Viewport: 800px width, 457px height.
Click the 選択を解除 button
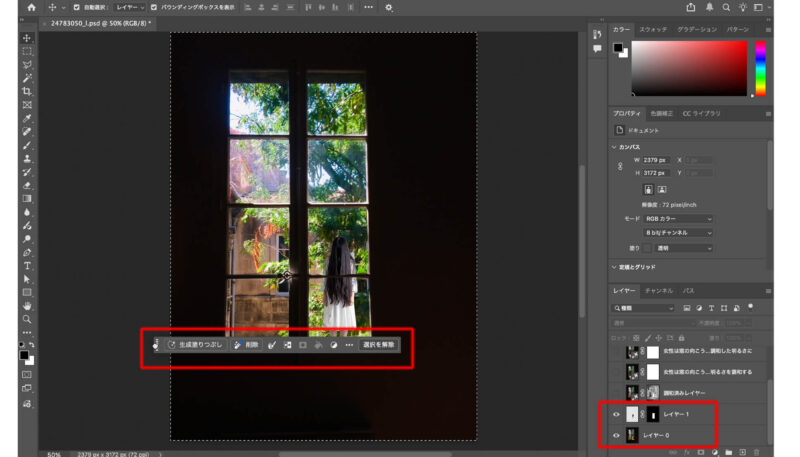pos(378,345)
